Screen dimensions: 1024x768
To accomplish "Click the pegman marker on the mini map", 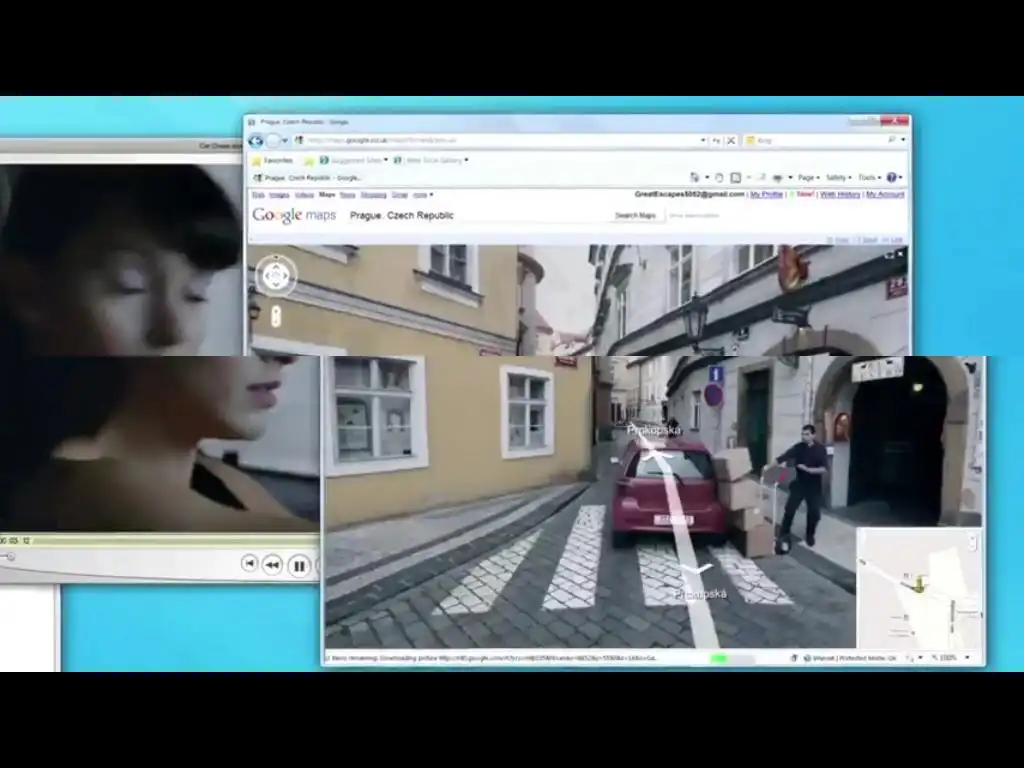I will pos(920,583).
